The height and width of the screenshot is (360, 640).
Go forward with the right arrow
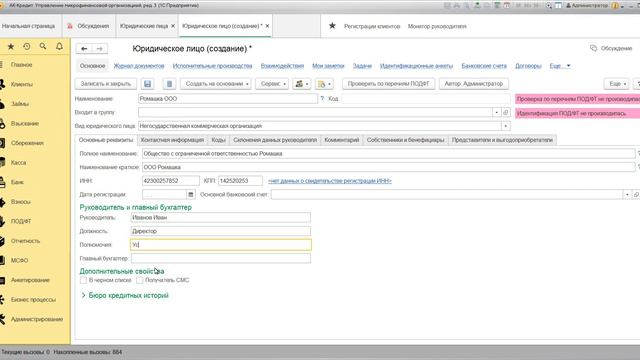[x=100, y=49]
